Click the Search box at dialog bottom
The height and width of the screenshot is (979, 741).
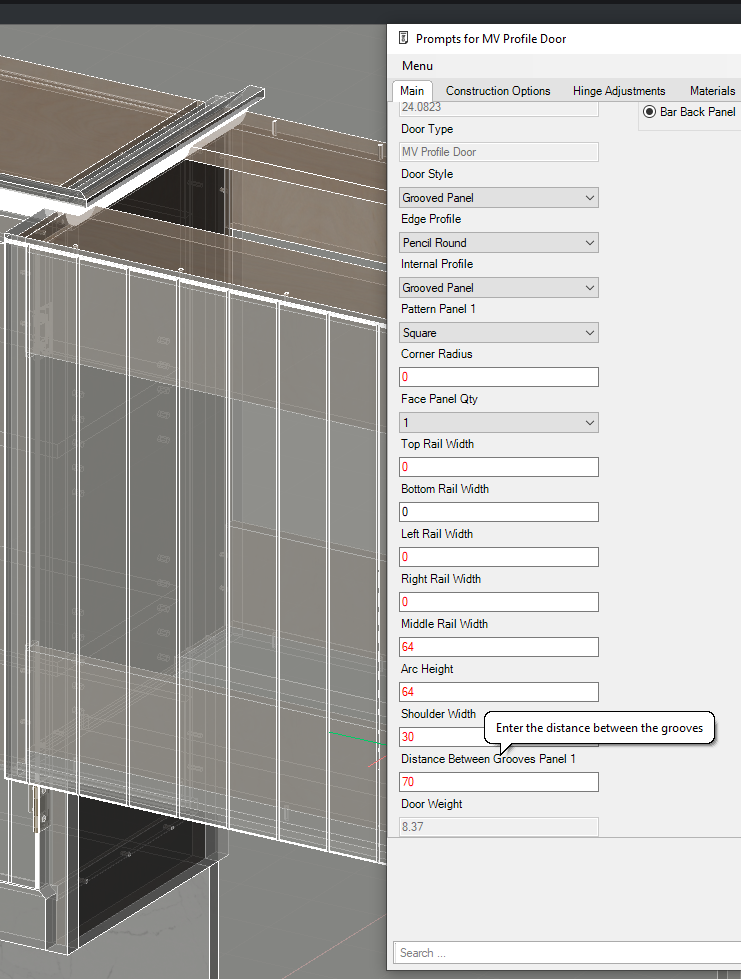[565, 953]
